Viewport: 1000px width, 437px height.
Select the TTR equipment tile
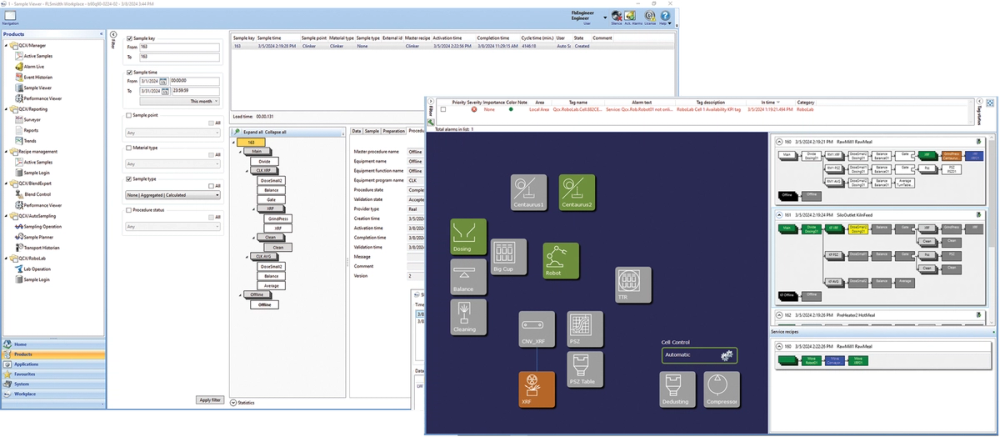pyautogui.click(x=633, y=285)
